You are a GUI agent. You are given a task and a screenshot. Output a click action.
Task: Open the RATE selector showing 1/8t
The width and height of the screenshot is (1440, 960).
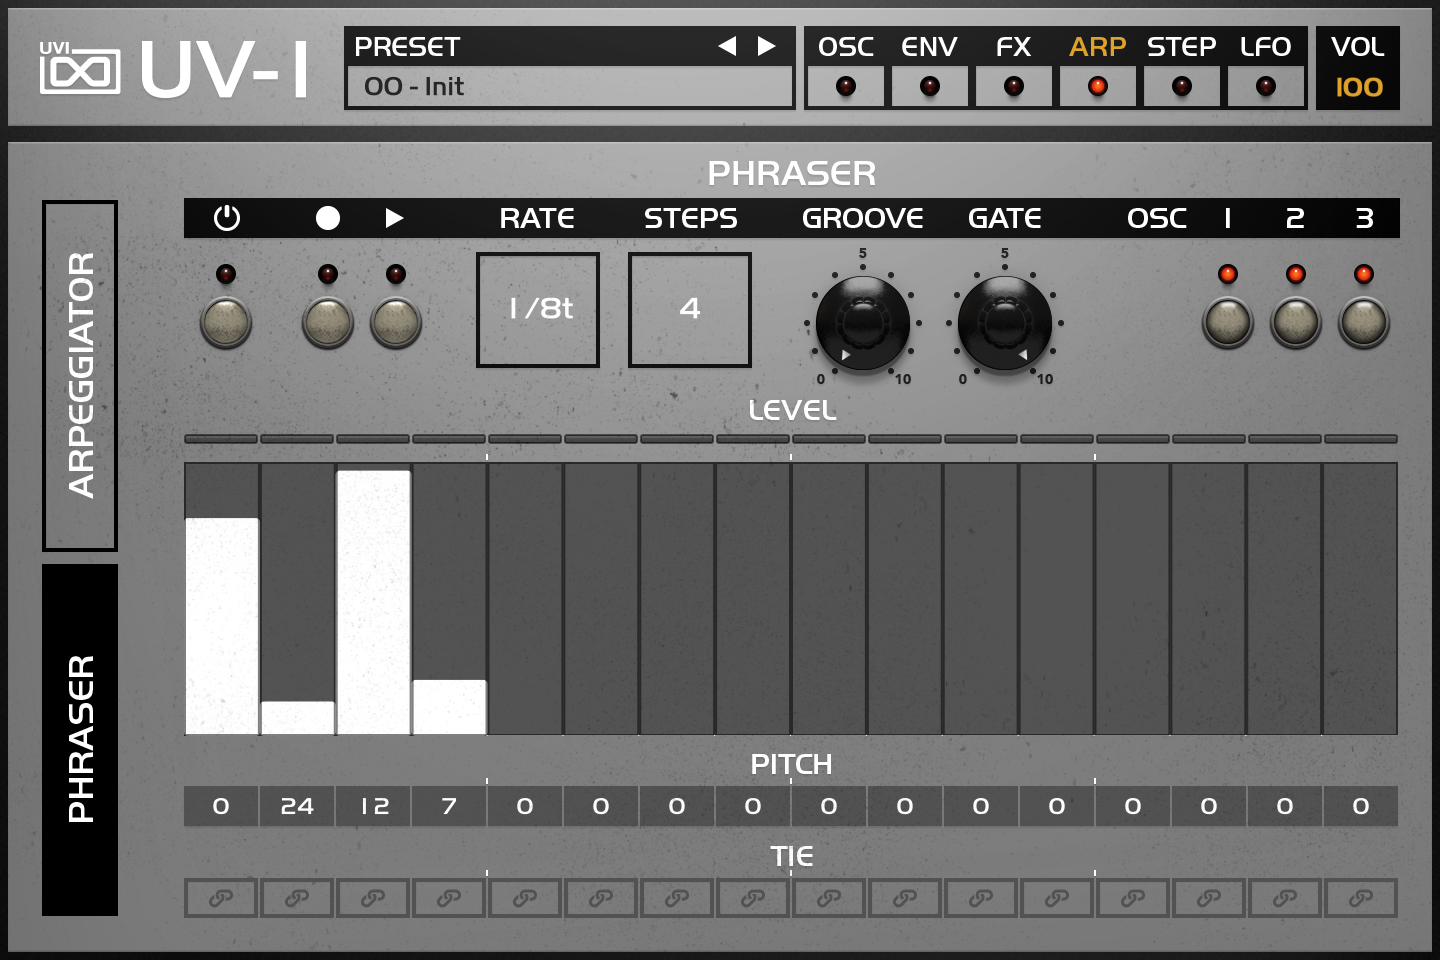pyautogui.click(x=538, y=310)
